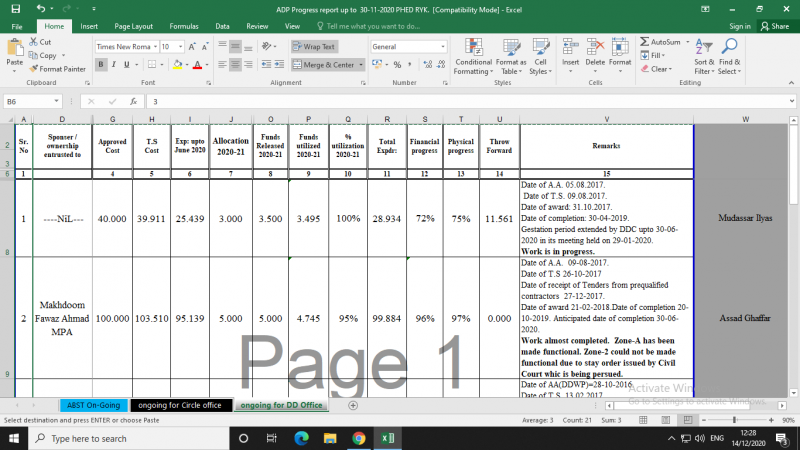The width and height of the screenshot is (800, 450).
Task: Click the Share button
Action: tap(774, 27)
